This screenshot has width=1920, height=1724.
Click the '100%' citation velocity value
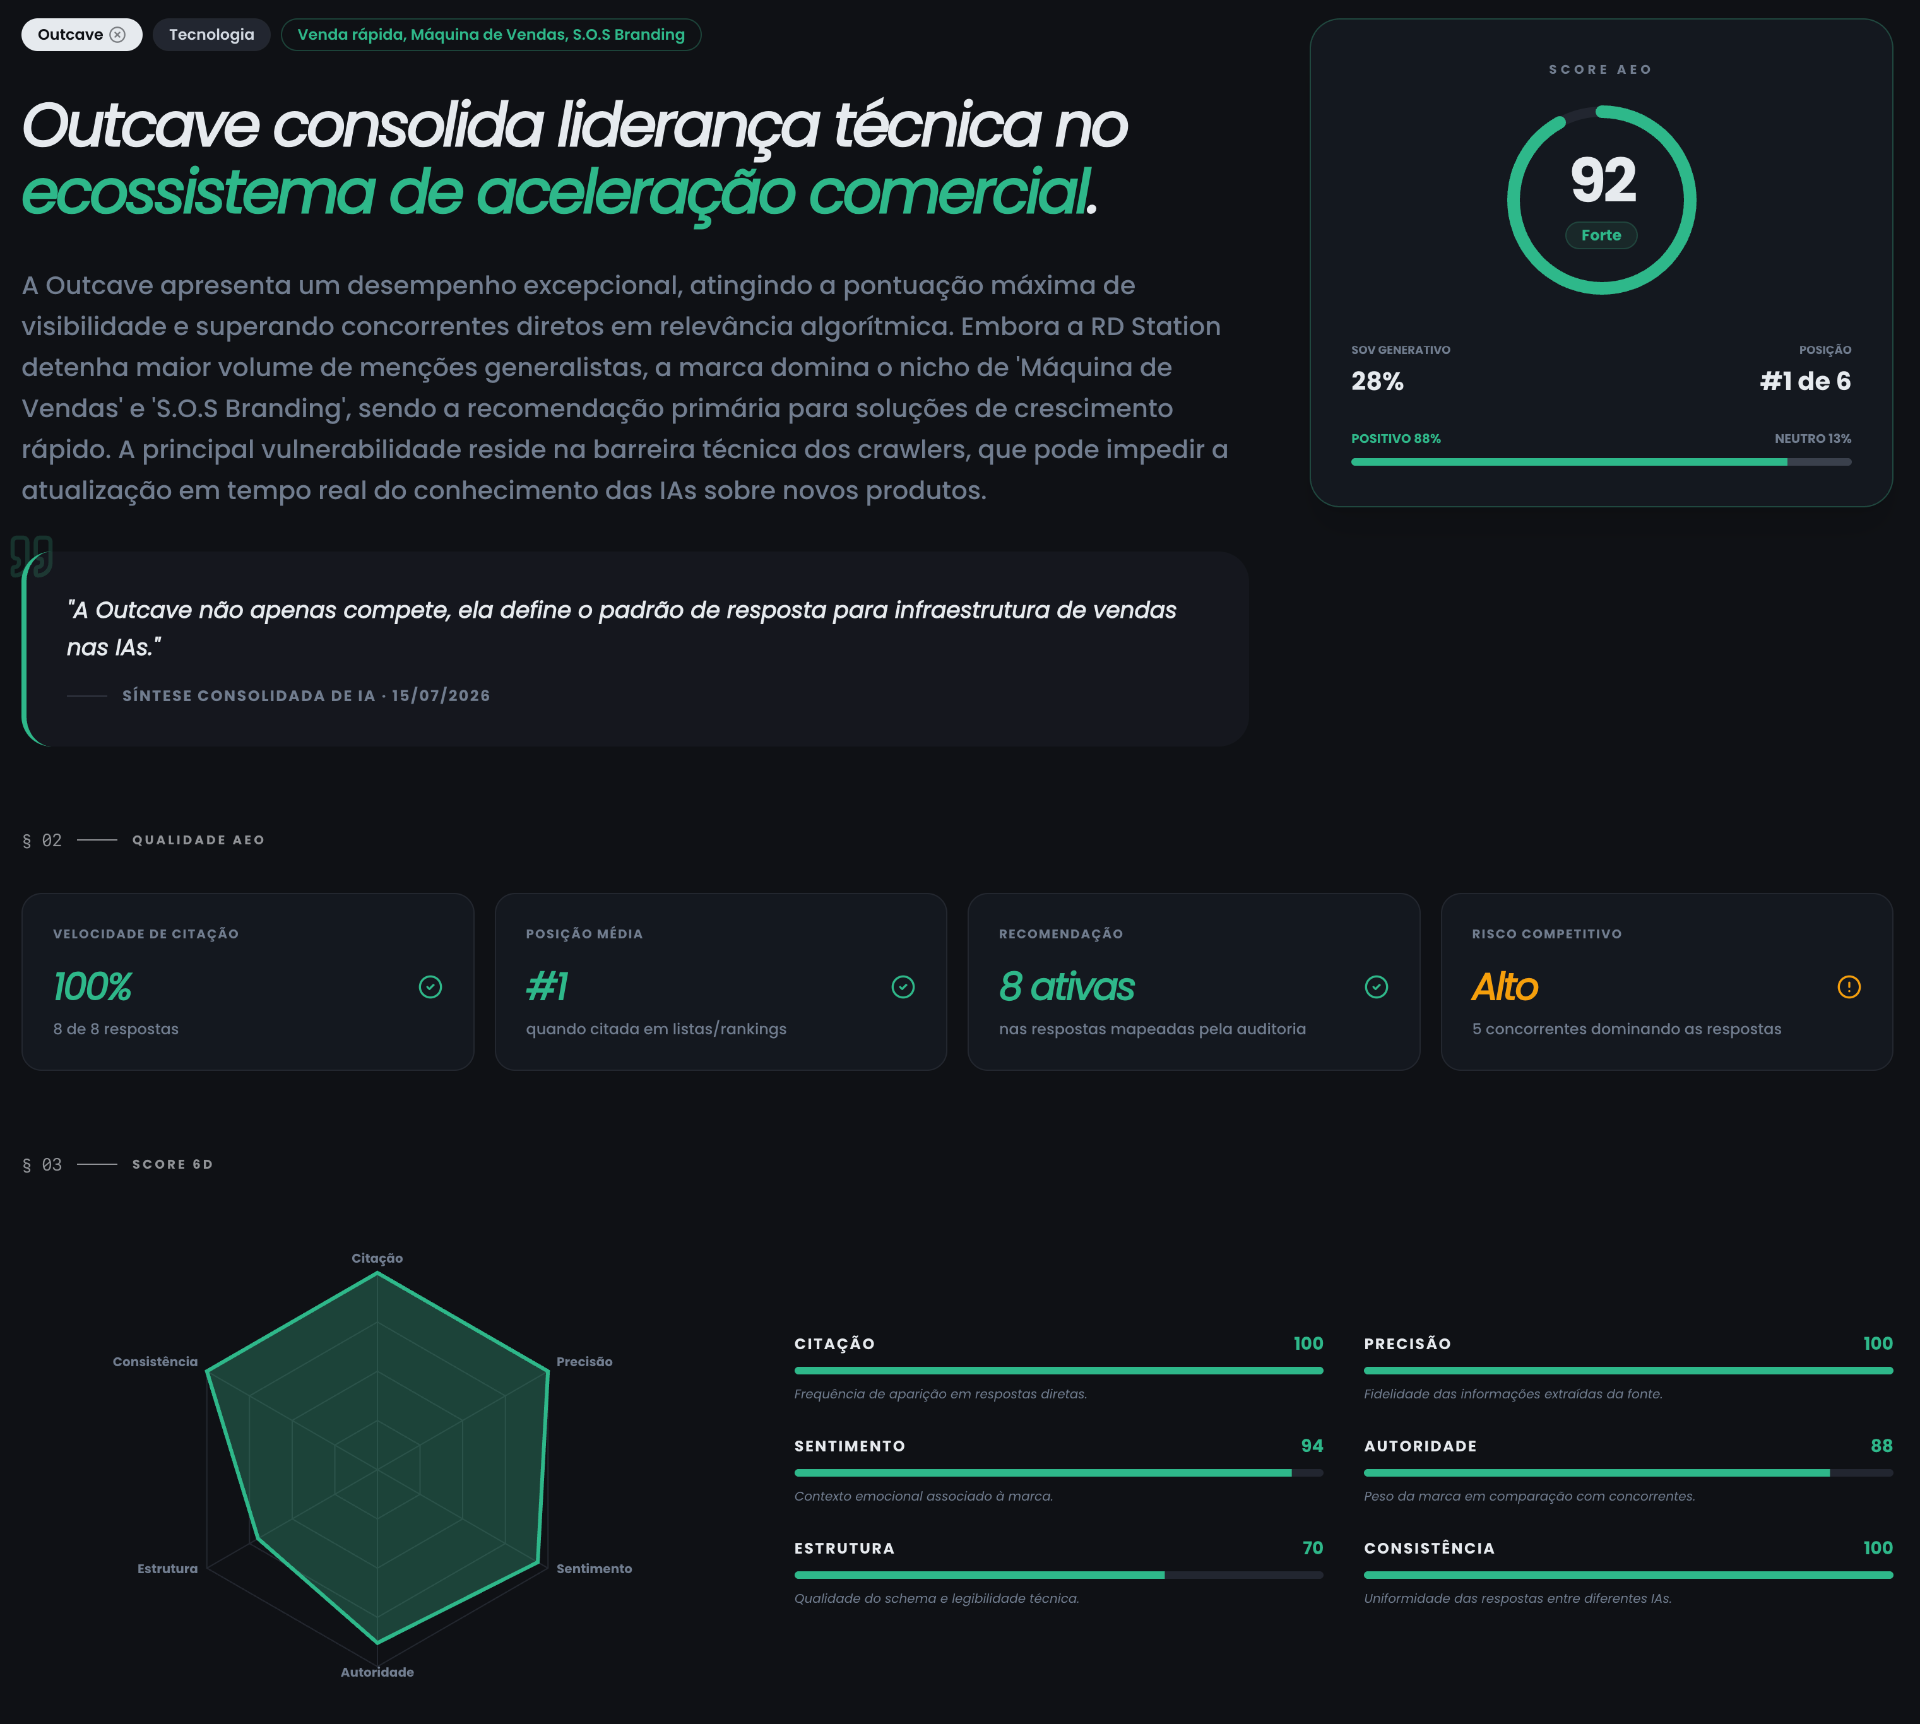[x=92, y=987]
